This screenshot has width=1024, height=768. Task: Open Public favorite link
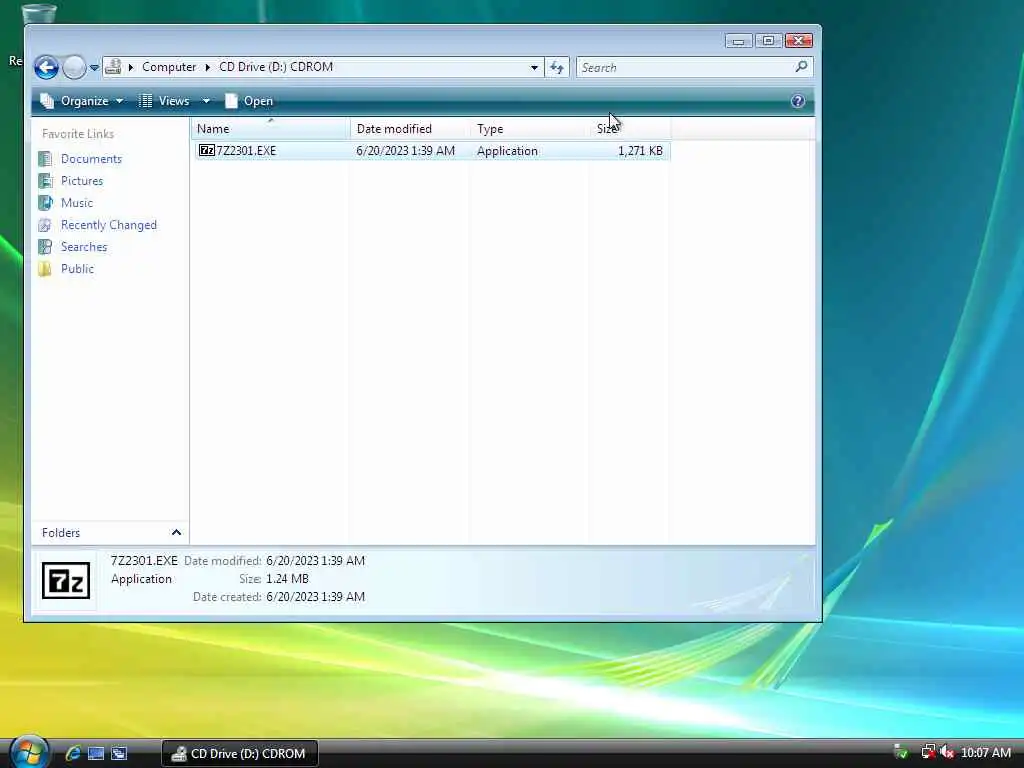tap(77, 269)
